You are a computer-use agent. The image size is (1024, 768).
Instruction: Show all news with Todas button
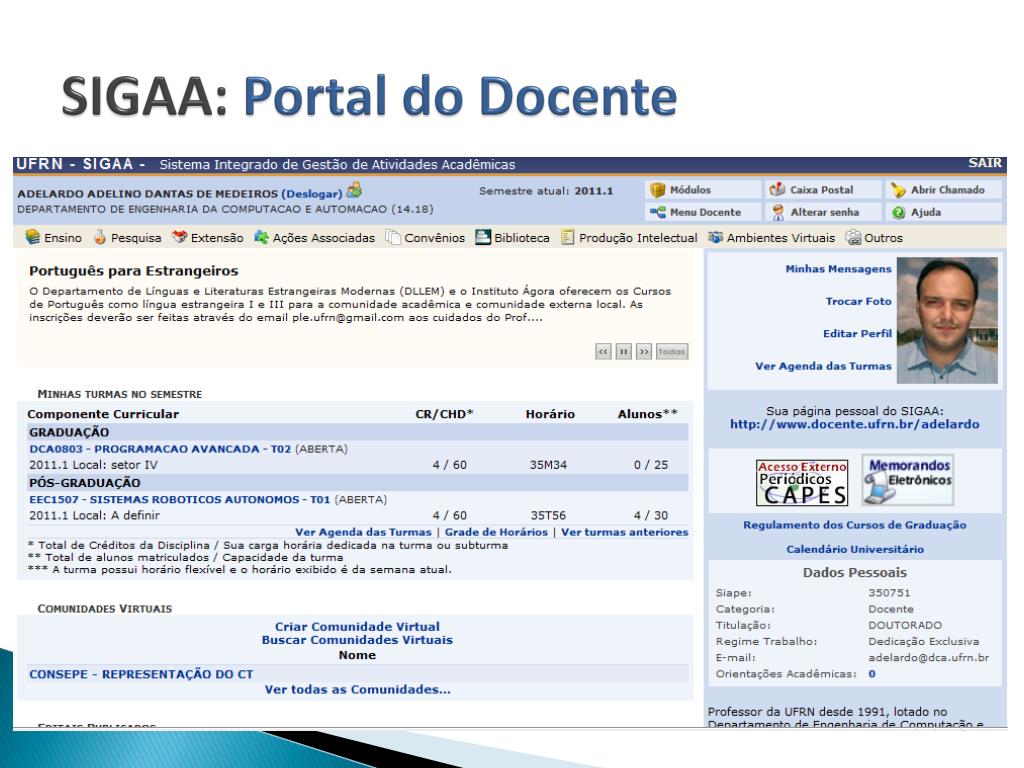tap(671, 352)
